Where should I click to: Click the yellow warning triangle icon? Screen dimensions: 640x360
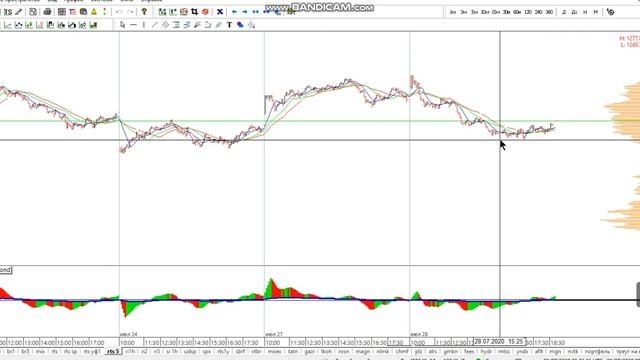click(x=94, y=12)
